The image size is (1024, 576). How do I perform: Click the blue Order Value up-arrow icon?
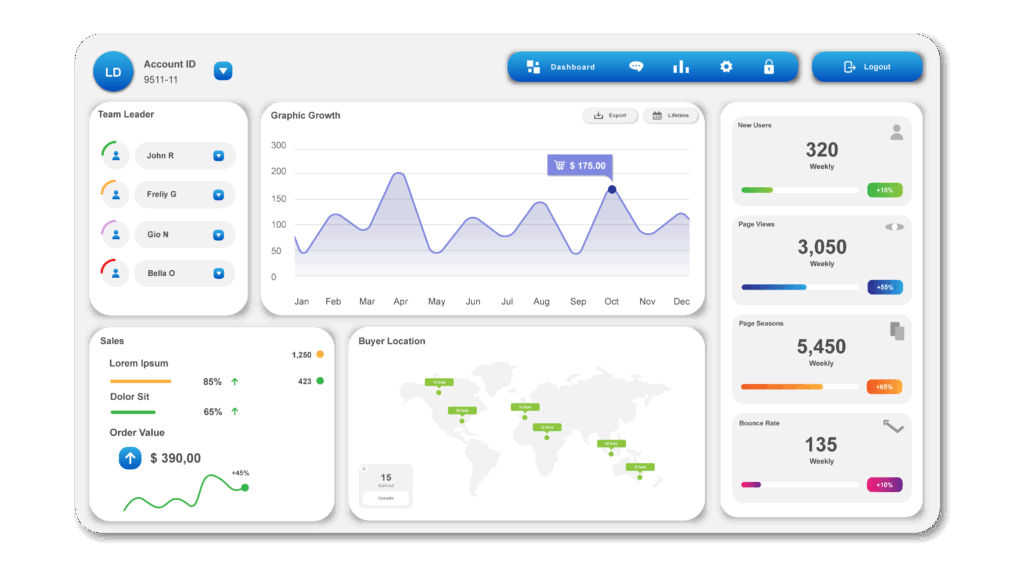coord(130,458)
